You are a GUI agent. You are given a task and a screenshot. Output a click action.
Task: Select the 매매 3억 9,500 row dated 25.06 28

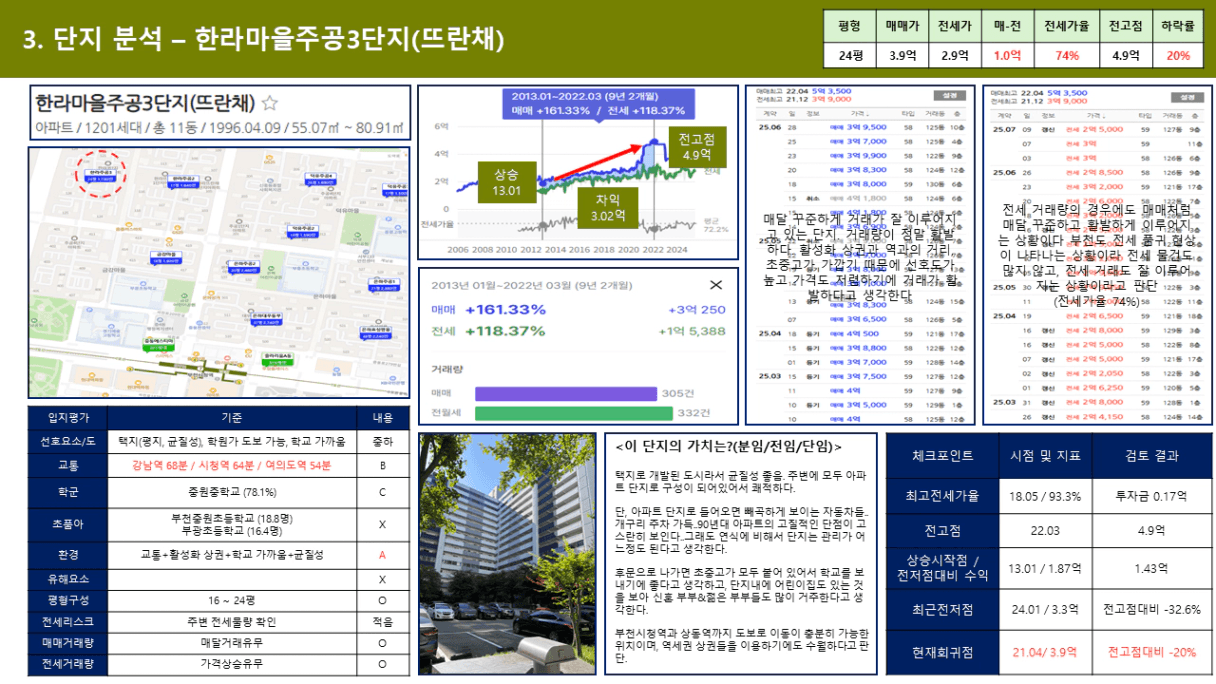click(860, 127)
